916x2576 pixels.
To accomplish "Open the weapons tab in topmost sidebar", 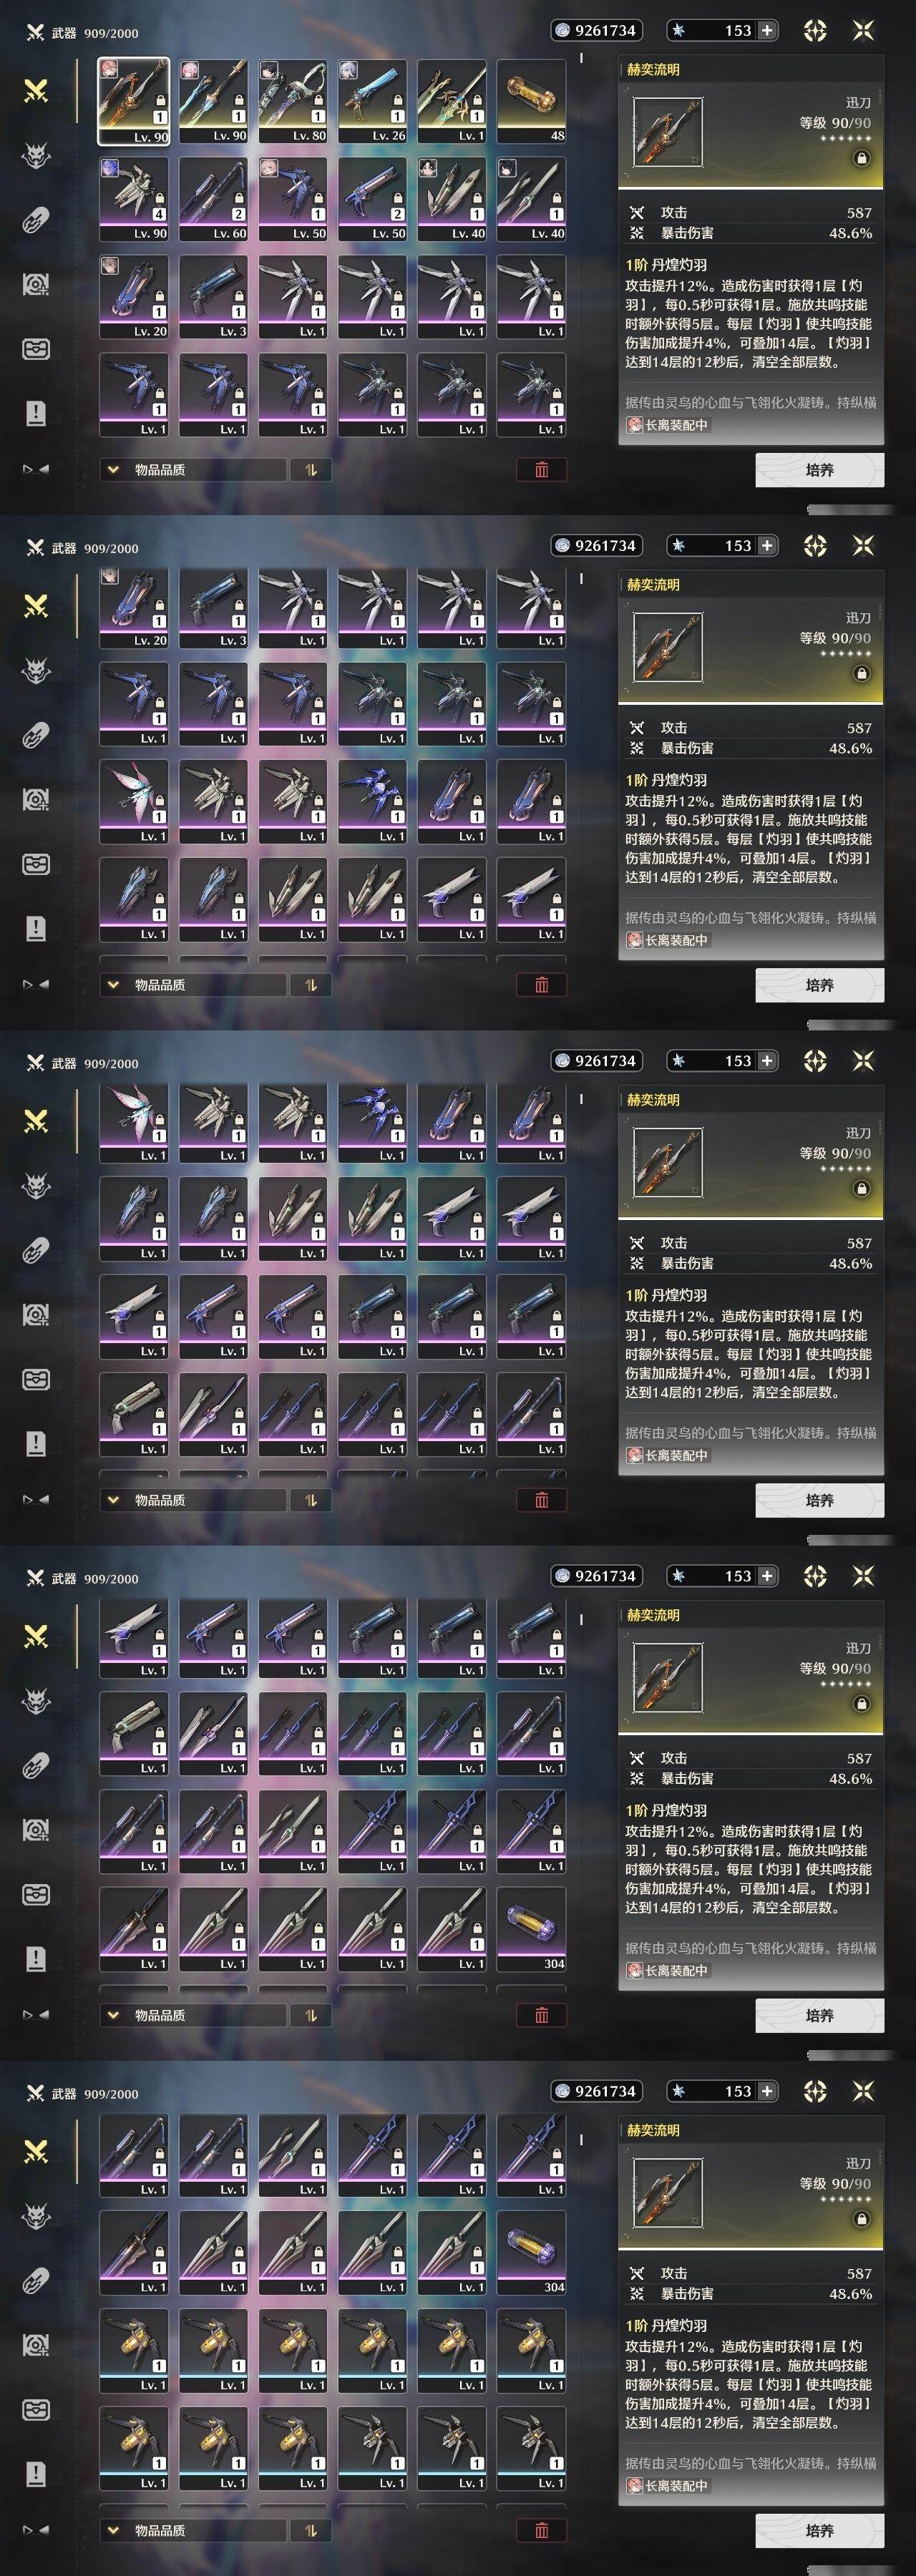I will (36, 91).
